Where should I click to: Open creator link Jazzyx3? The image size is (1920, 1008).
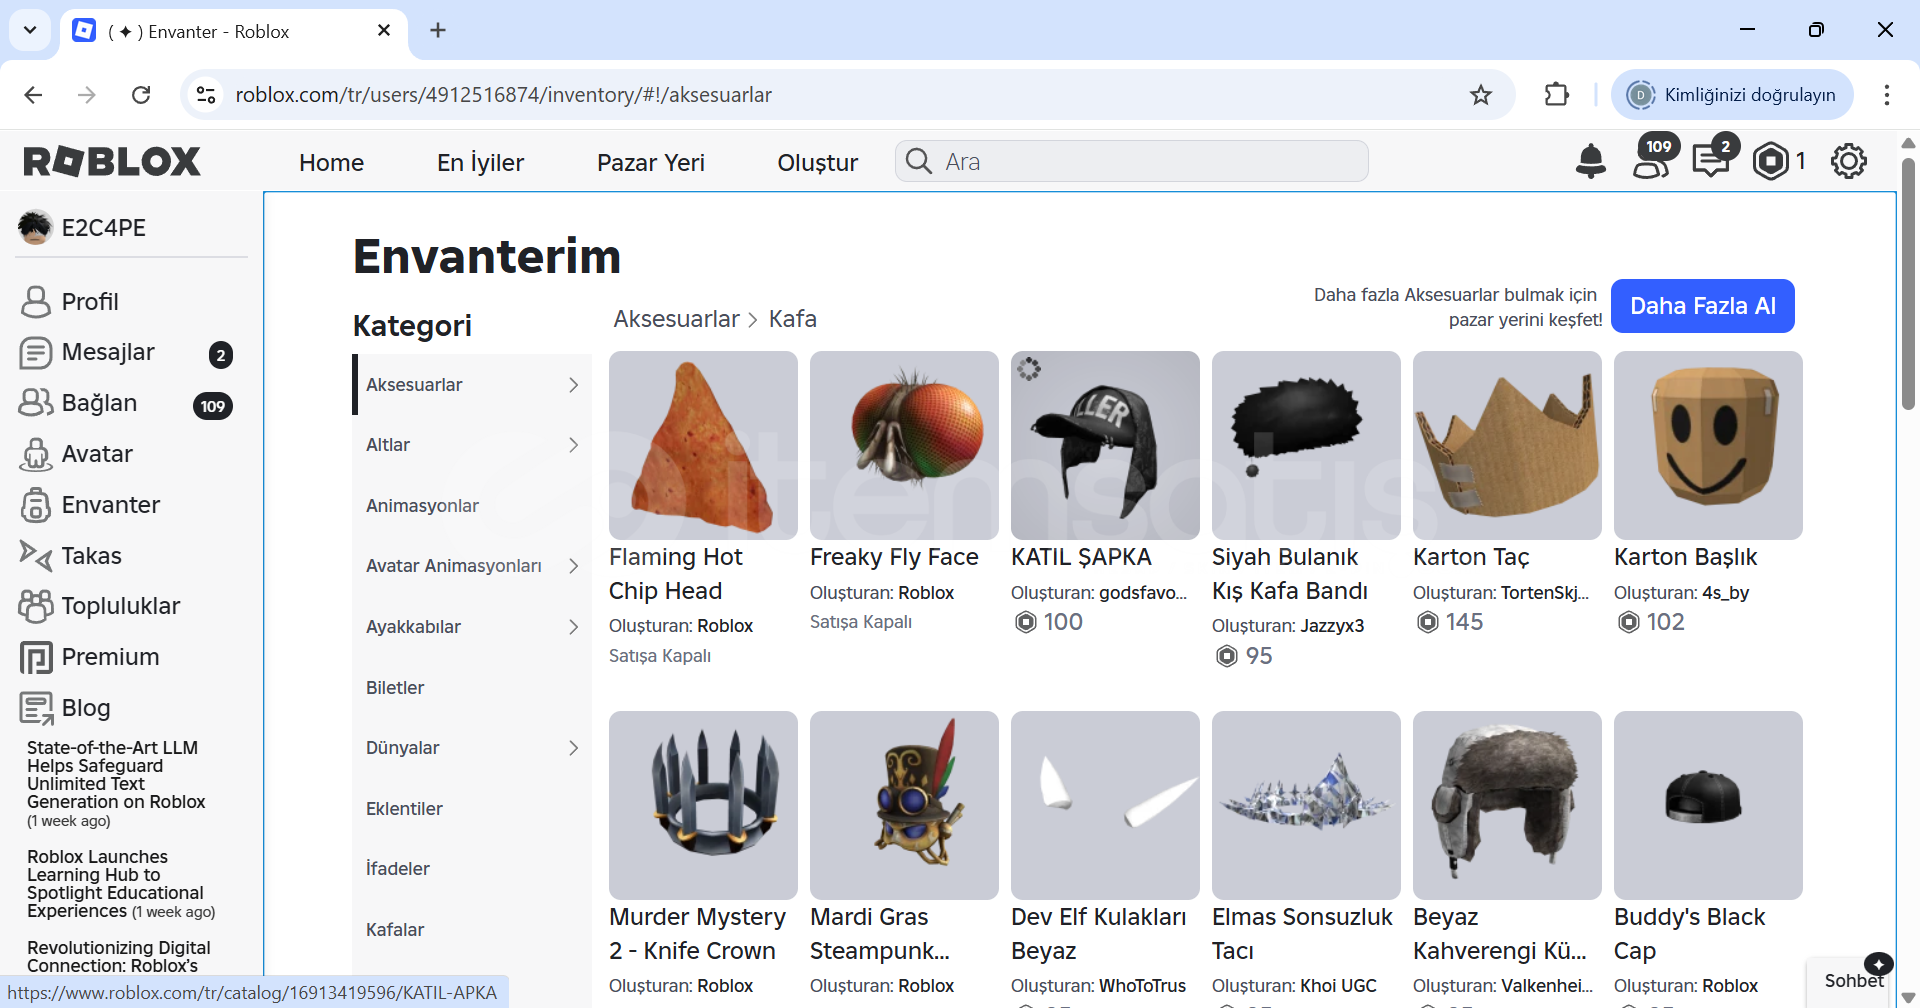[x=1332, y=626]
